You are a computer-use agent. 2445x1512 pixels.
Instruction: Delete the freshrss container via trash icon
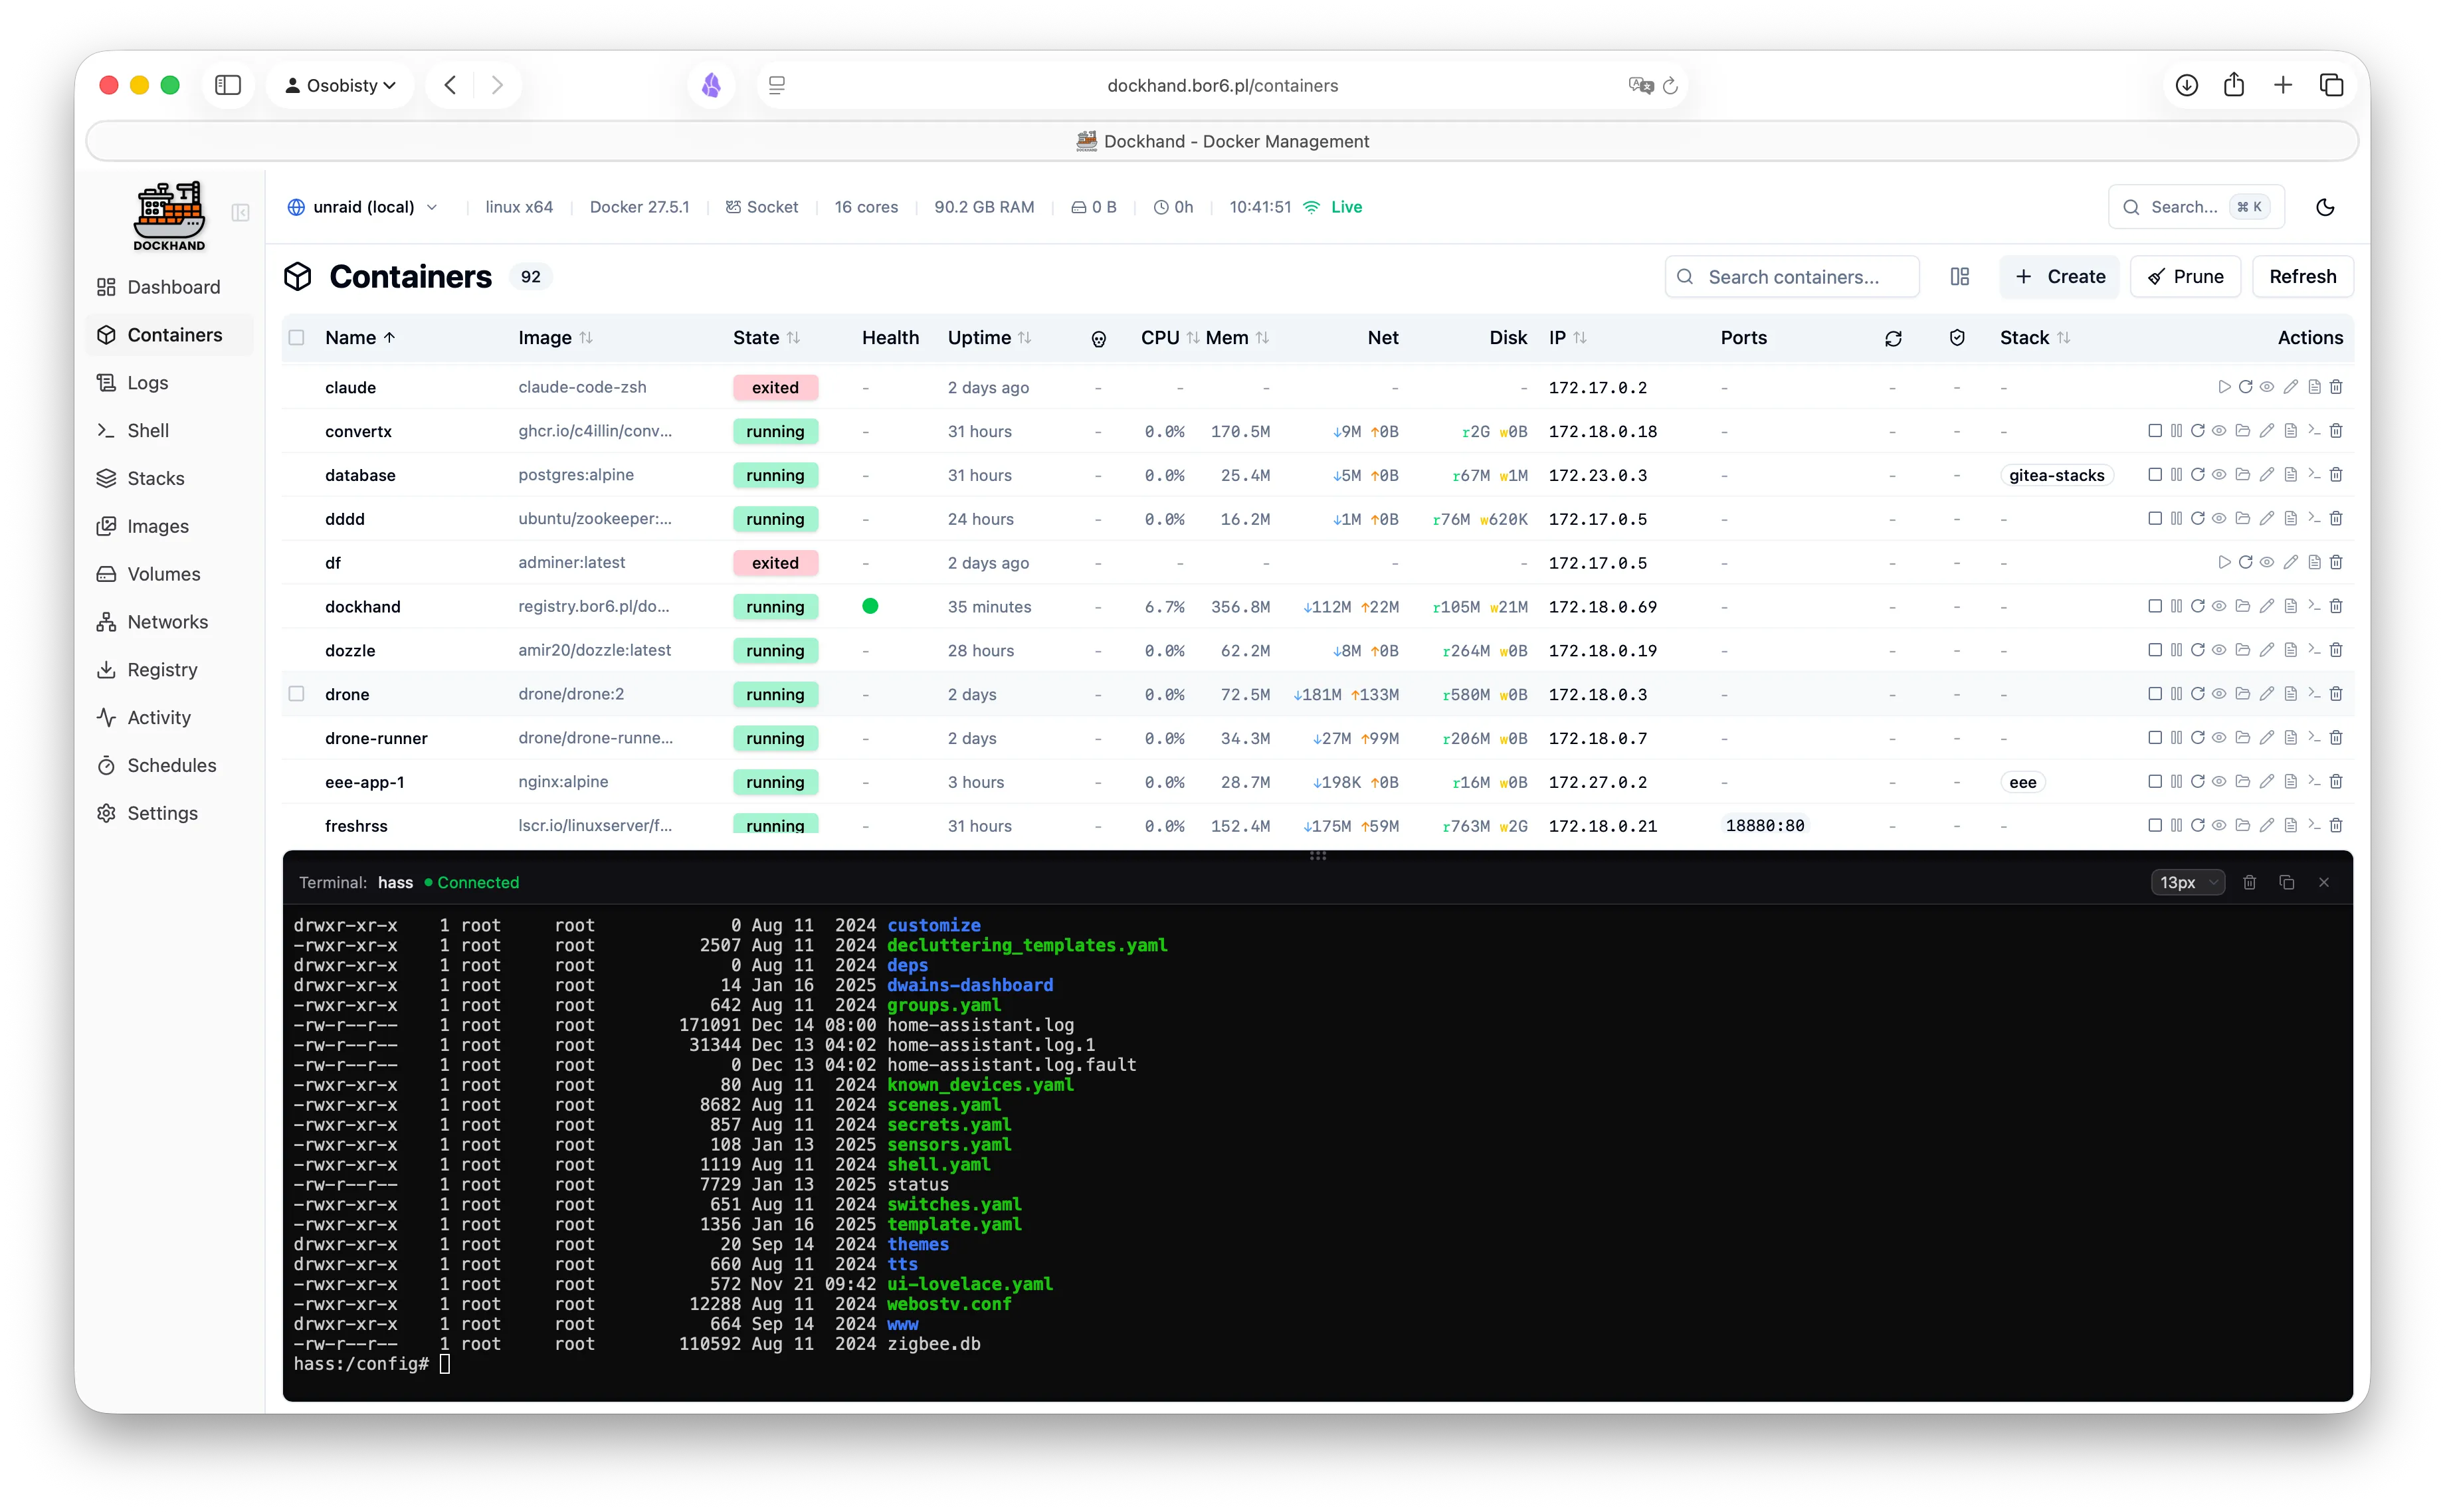[x=2336, y=825]
